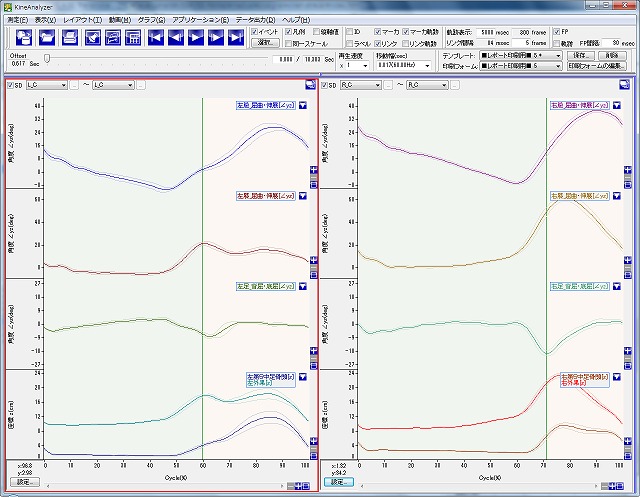Toggle SD checkbox in left panel

pos(10,85)
